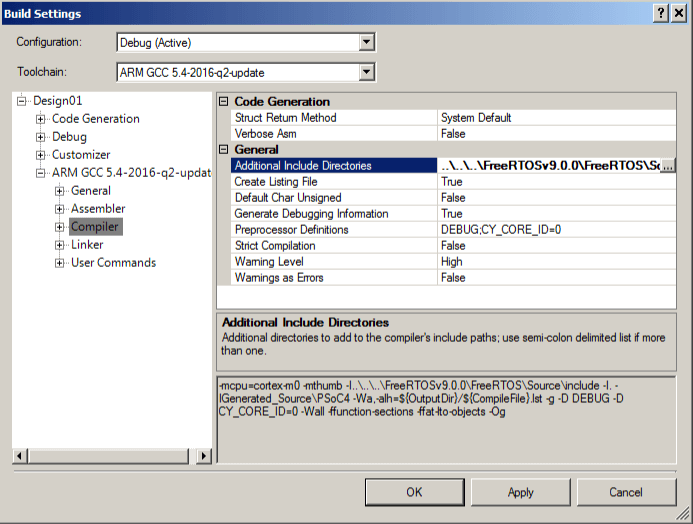Screen dimensions: 693x524
Task: Expand the Debug tree node
Action: (41, 137)
